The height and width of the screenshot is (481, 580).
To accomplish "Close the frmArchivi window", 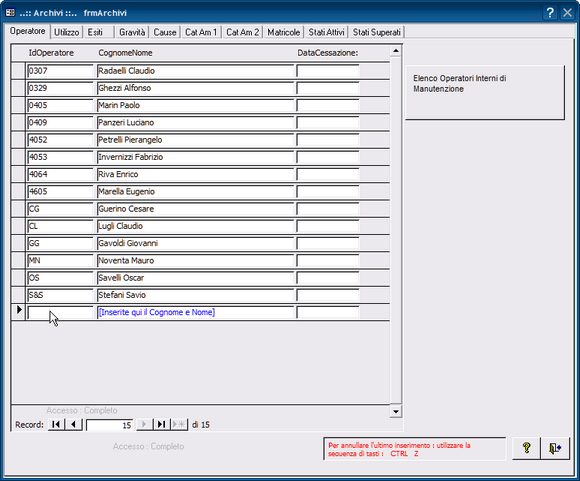I will click(x=567, y=13).
